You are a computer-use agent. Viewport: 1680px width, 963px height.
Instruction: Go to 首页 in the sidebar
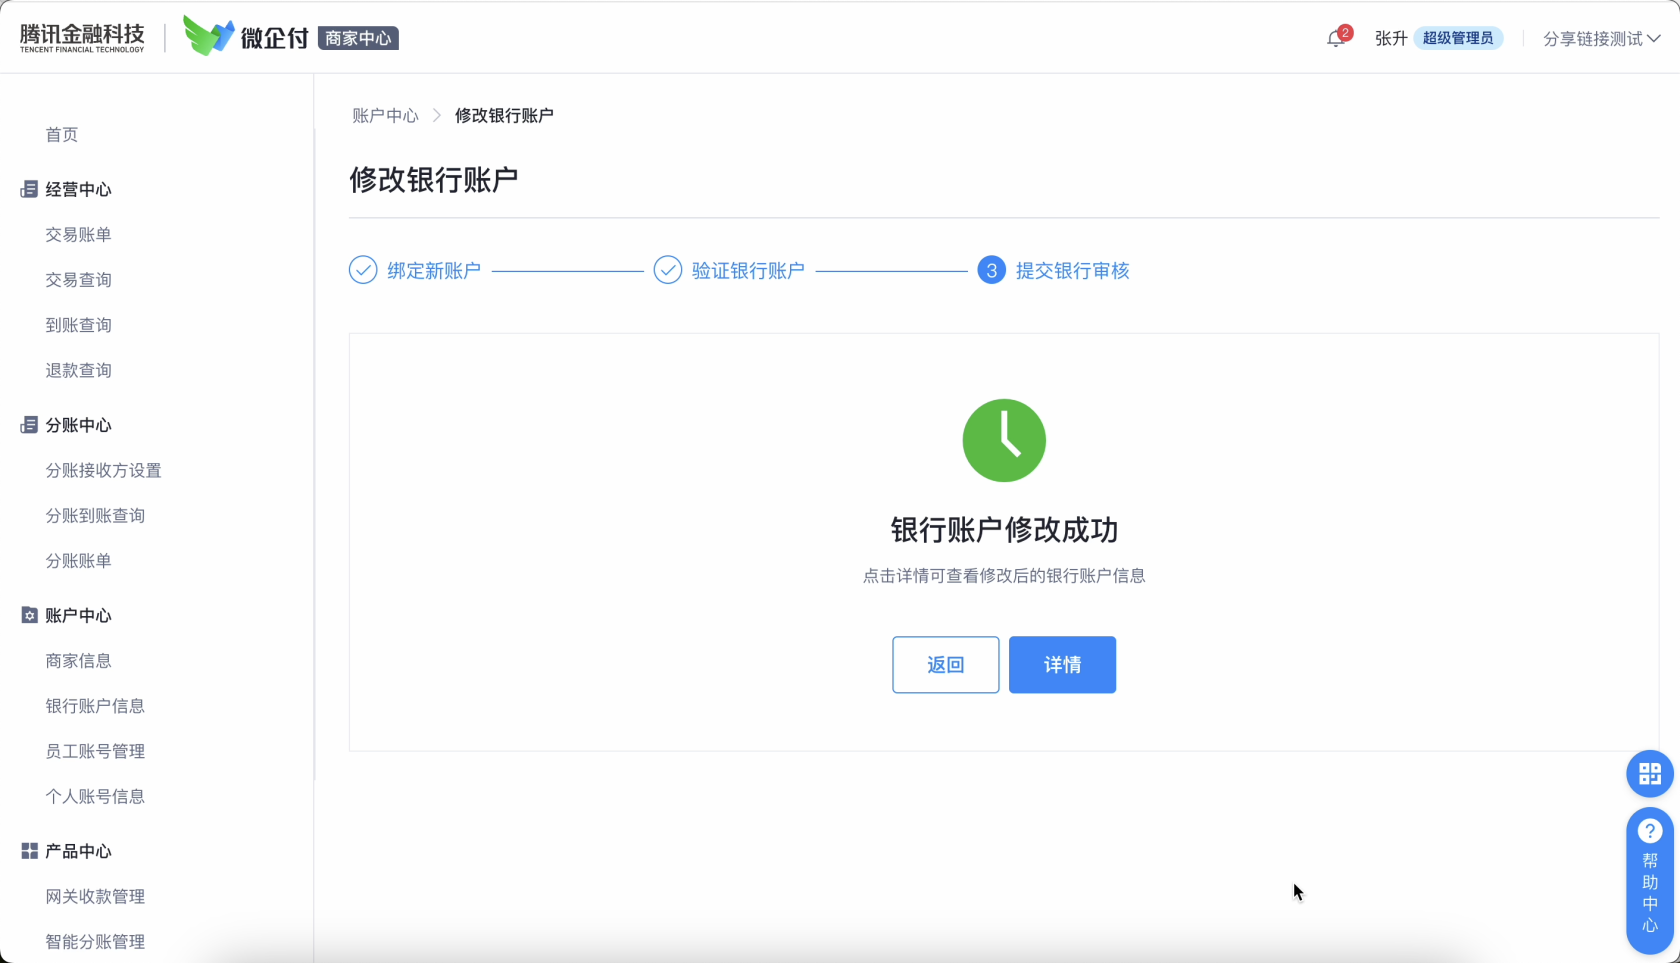[62, 134]
